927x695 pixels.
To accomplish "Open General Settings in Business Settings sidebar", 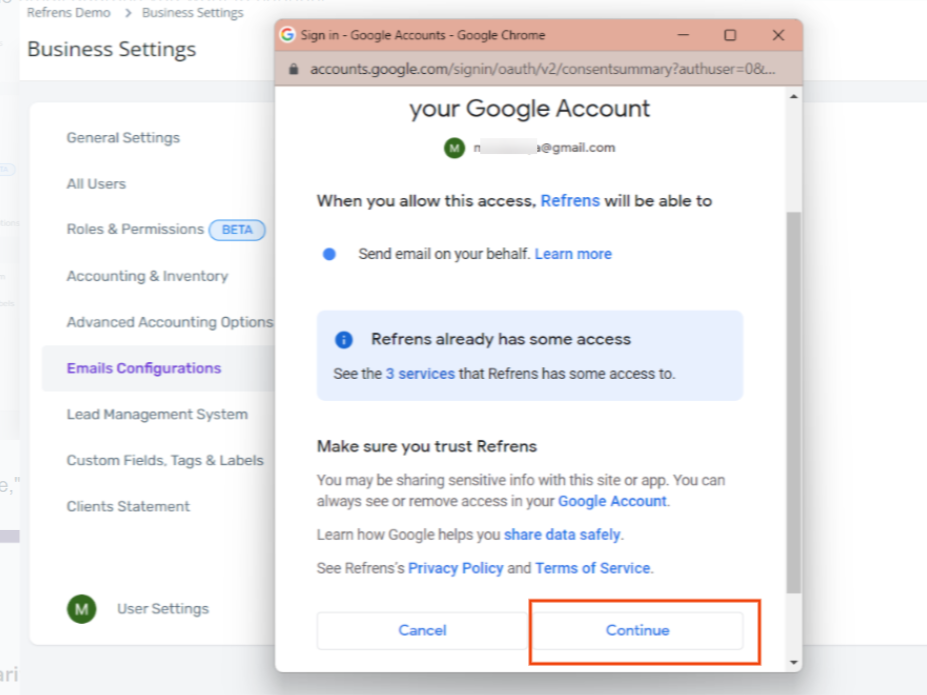I will (x=123, y=138).
